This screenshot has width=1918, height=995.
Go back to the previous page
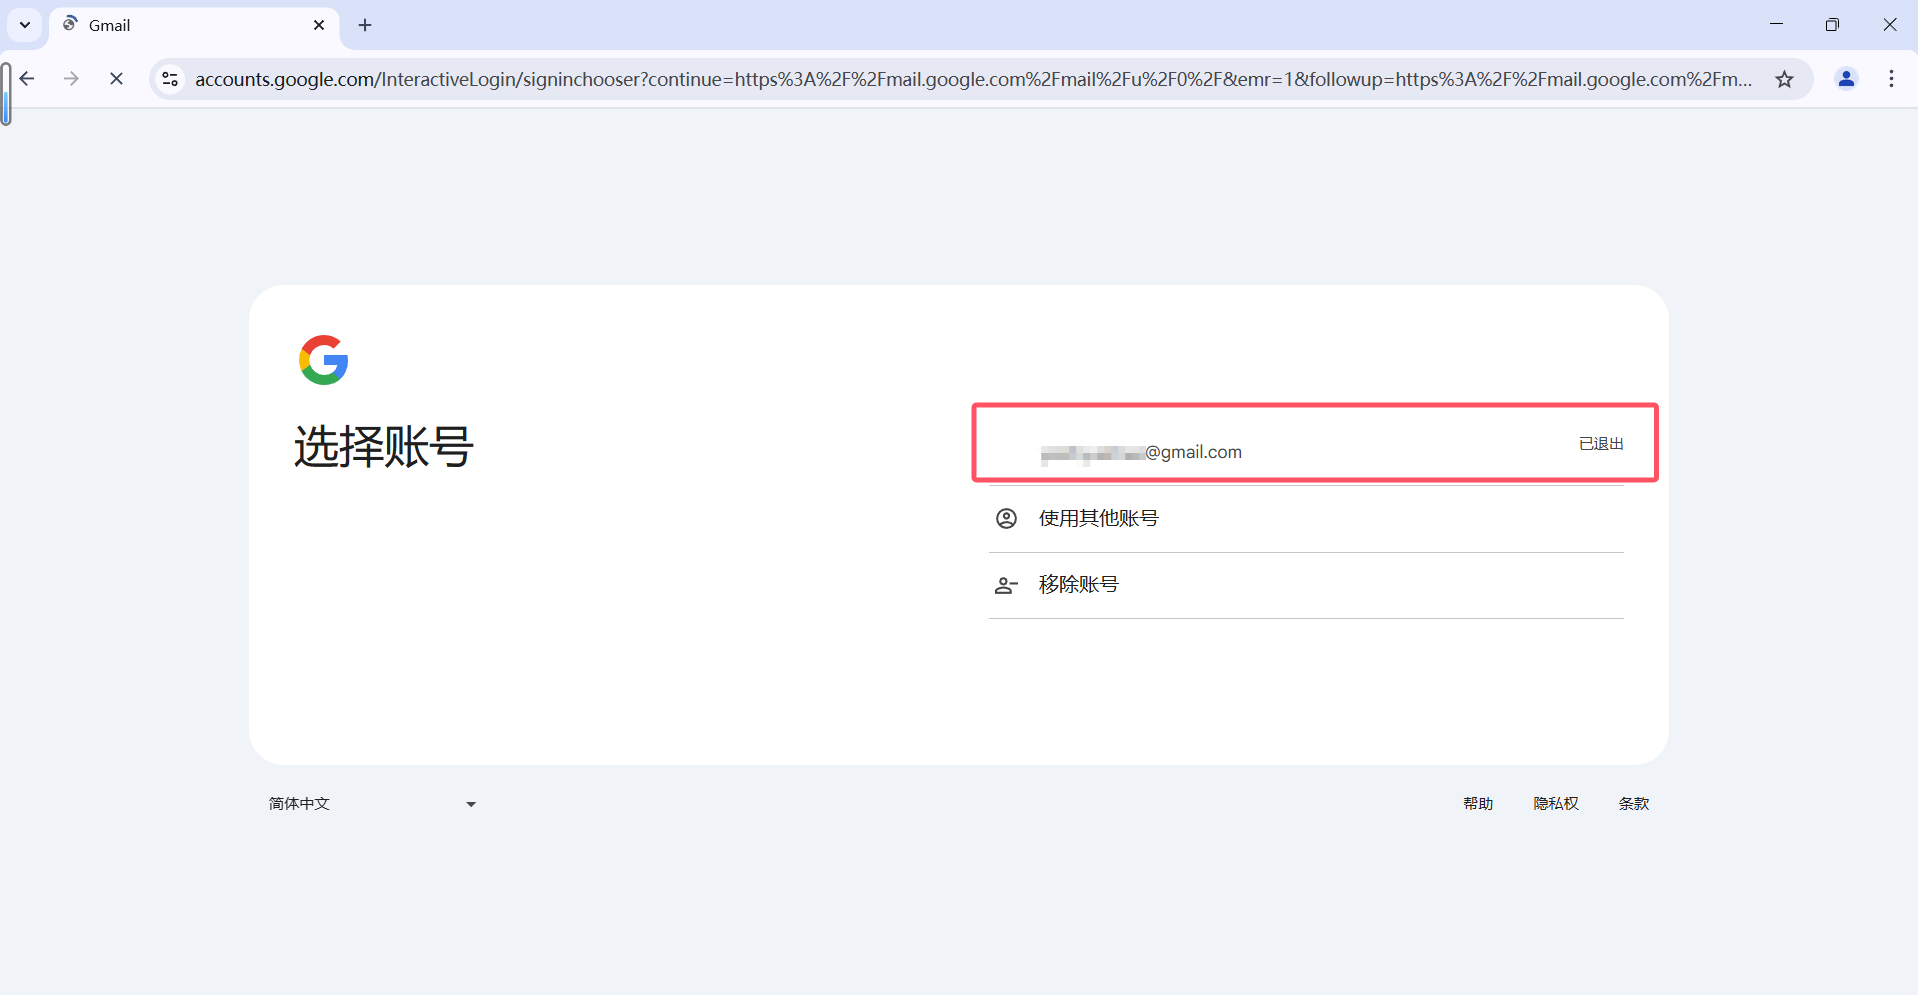click(27, 79)
